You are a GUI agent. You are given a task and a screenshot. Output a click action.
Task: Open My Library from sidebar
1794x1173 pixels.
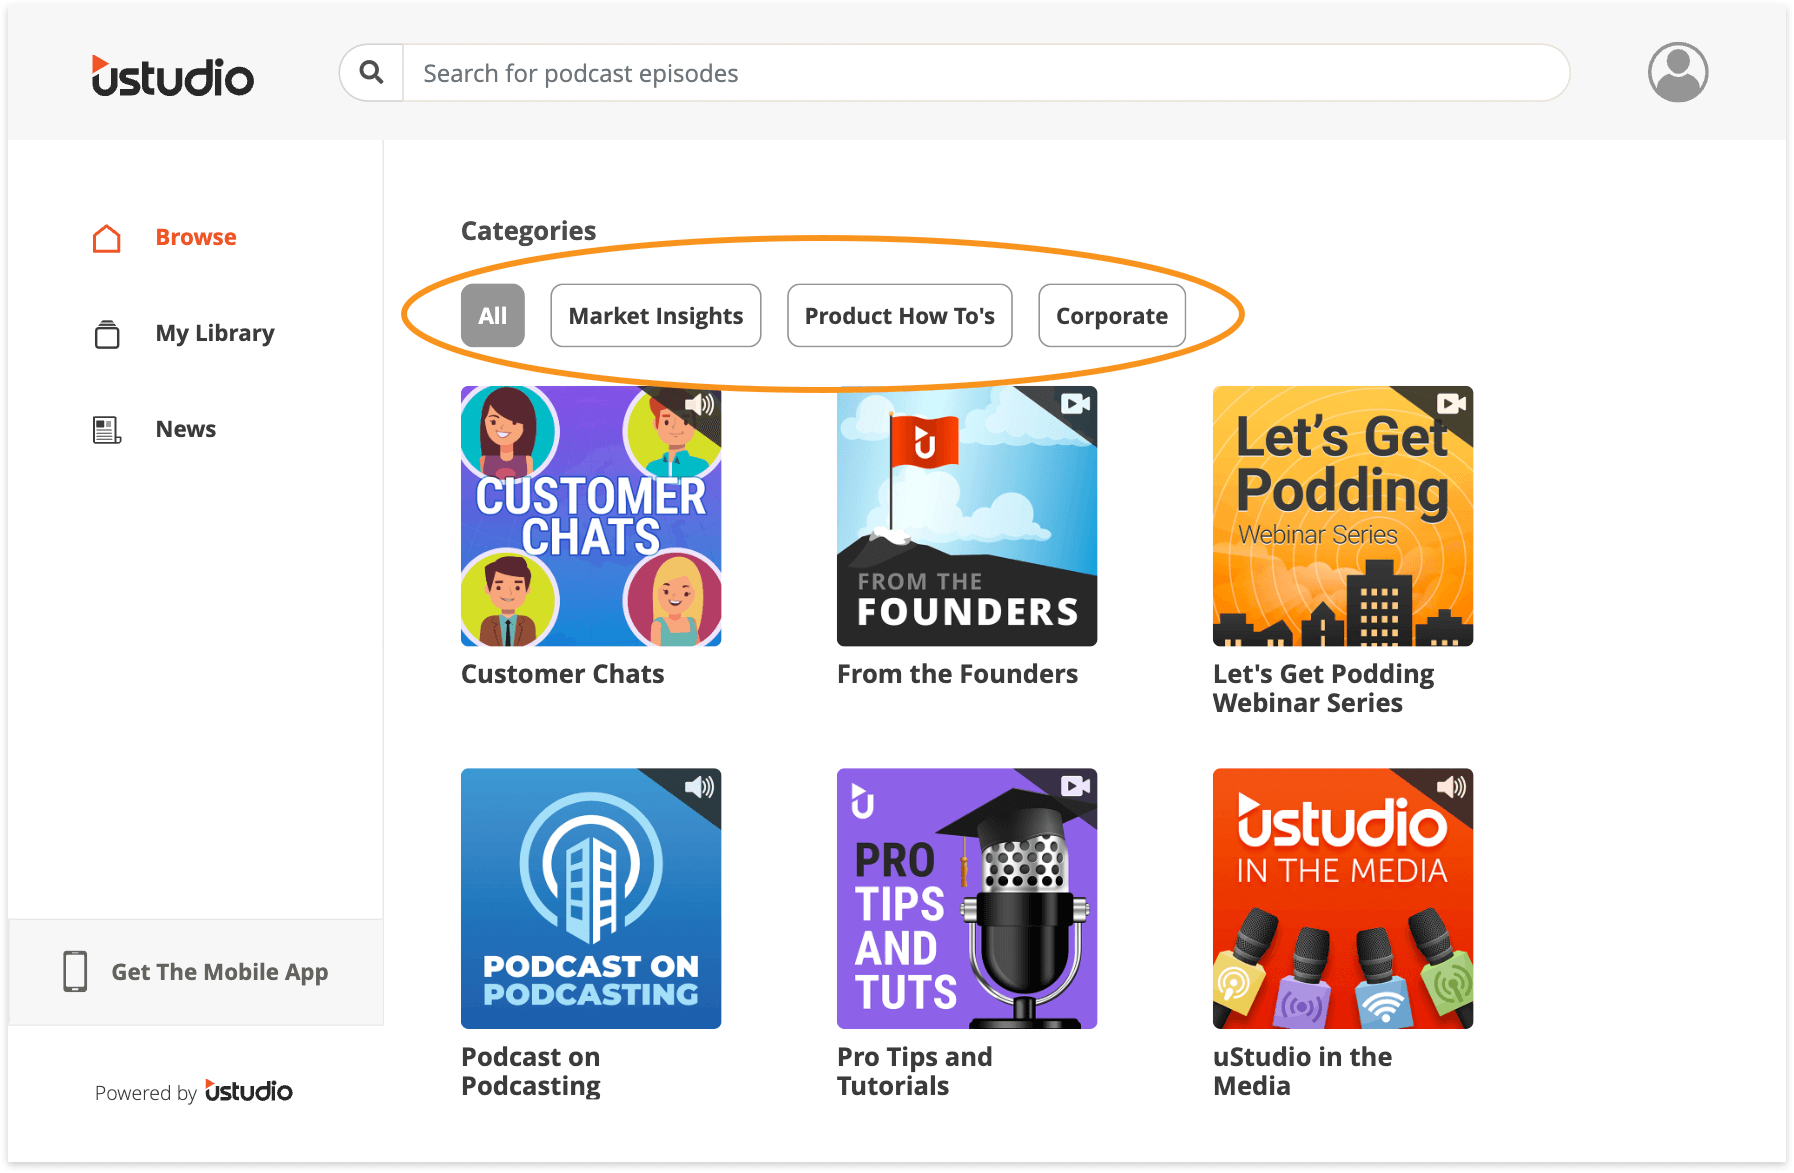[x=214, y=333]
